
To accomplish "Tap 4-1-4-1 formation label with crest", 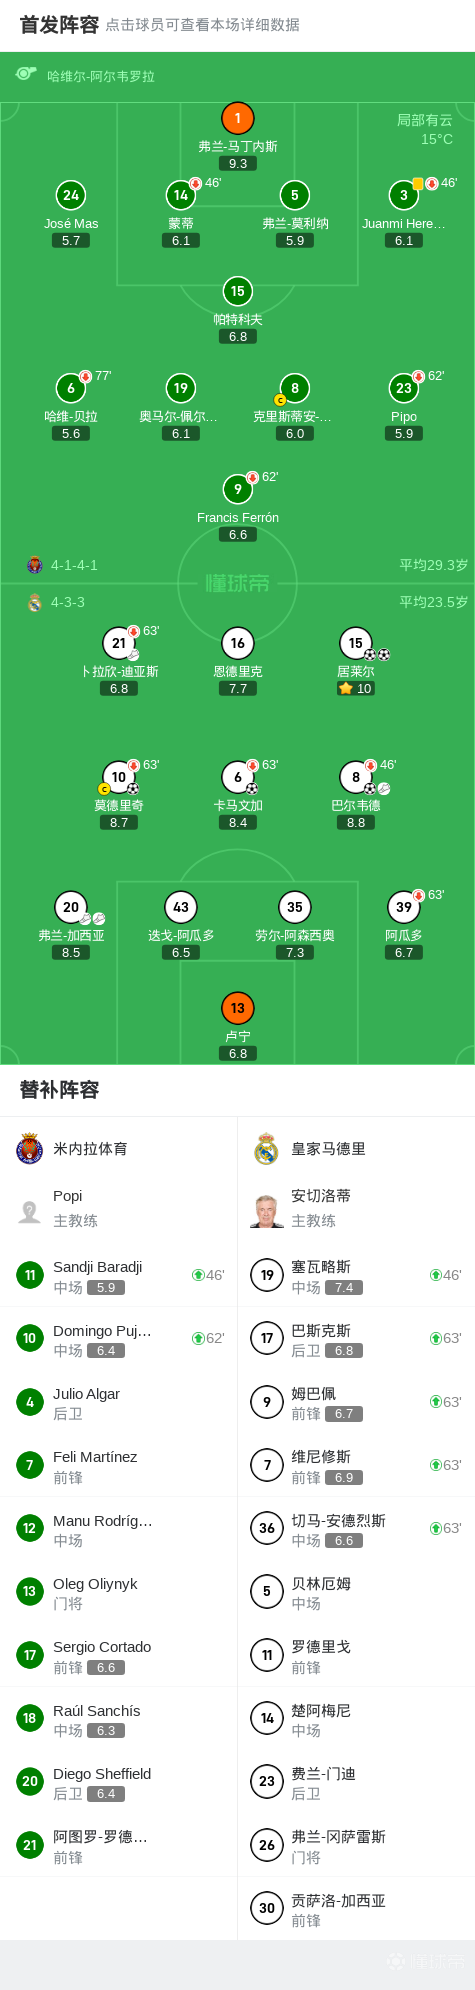I will click(x=62, y=565).
